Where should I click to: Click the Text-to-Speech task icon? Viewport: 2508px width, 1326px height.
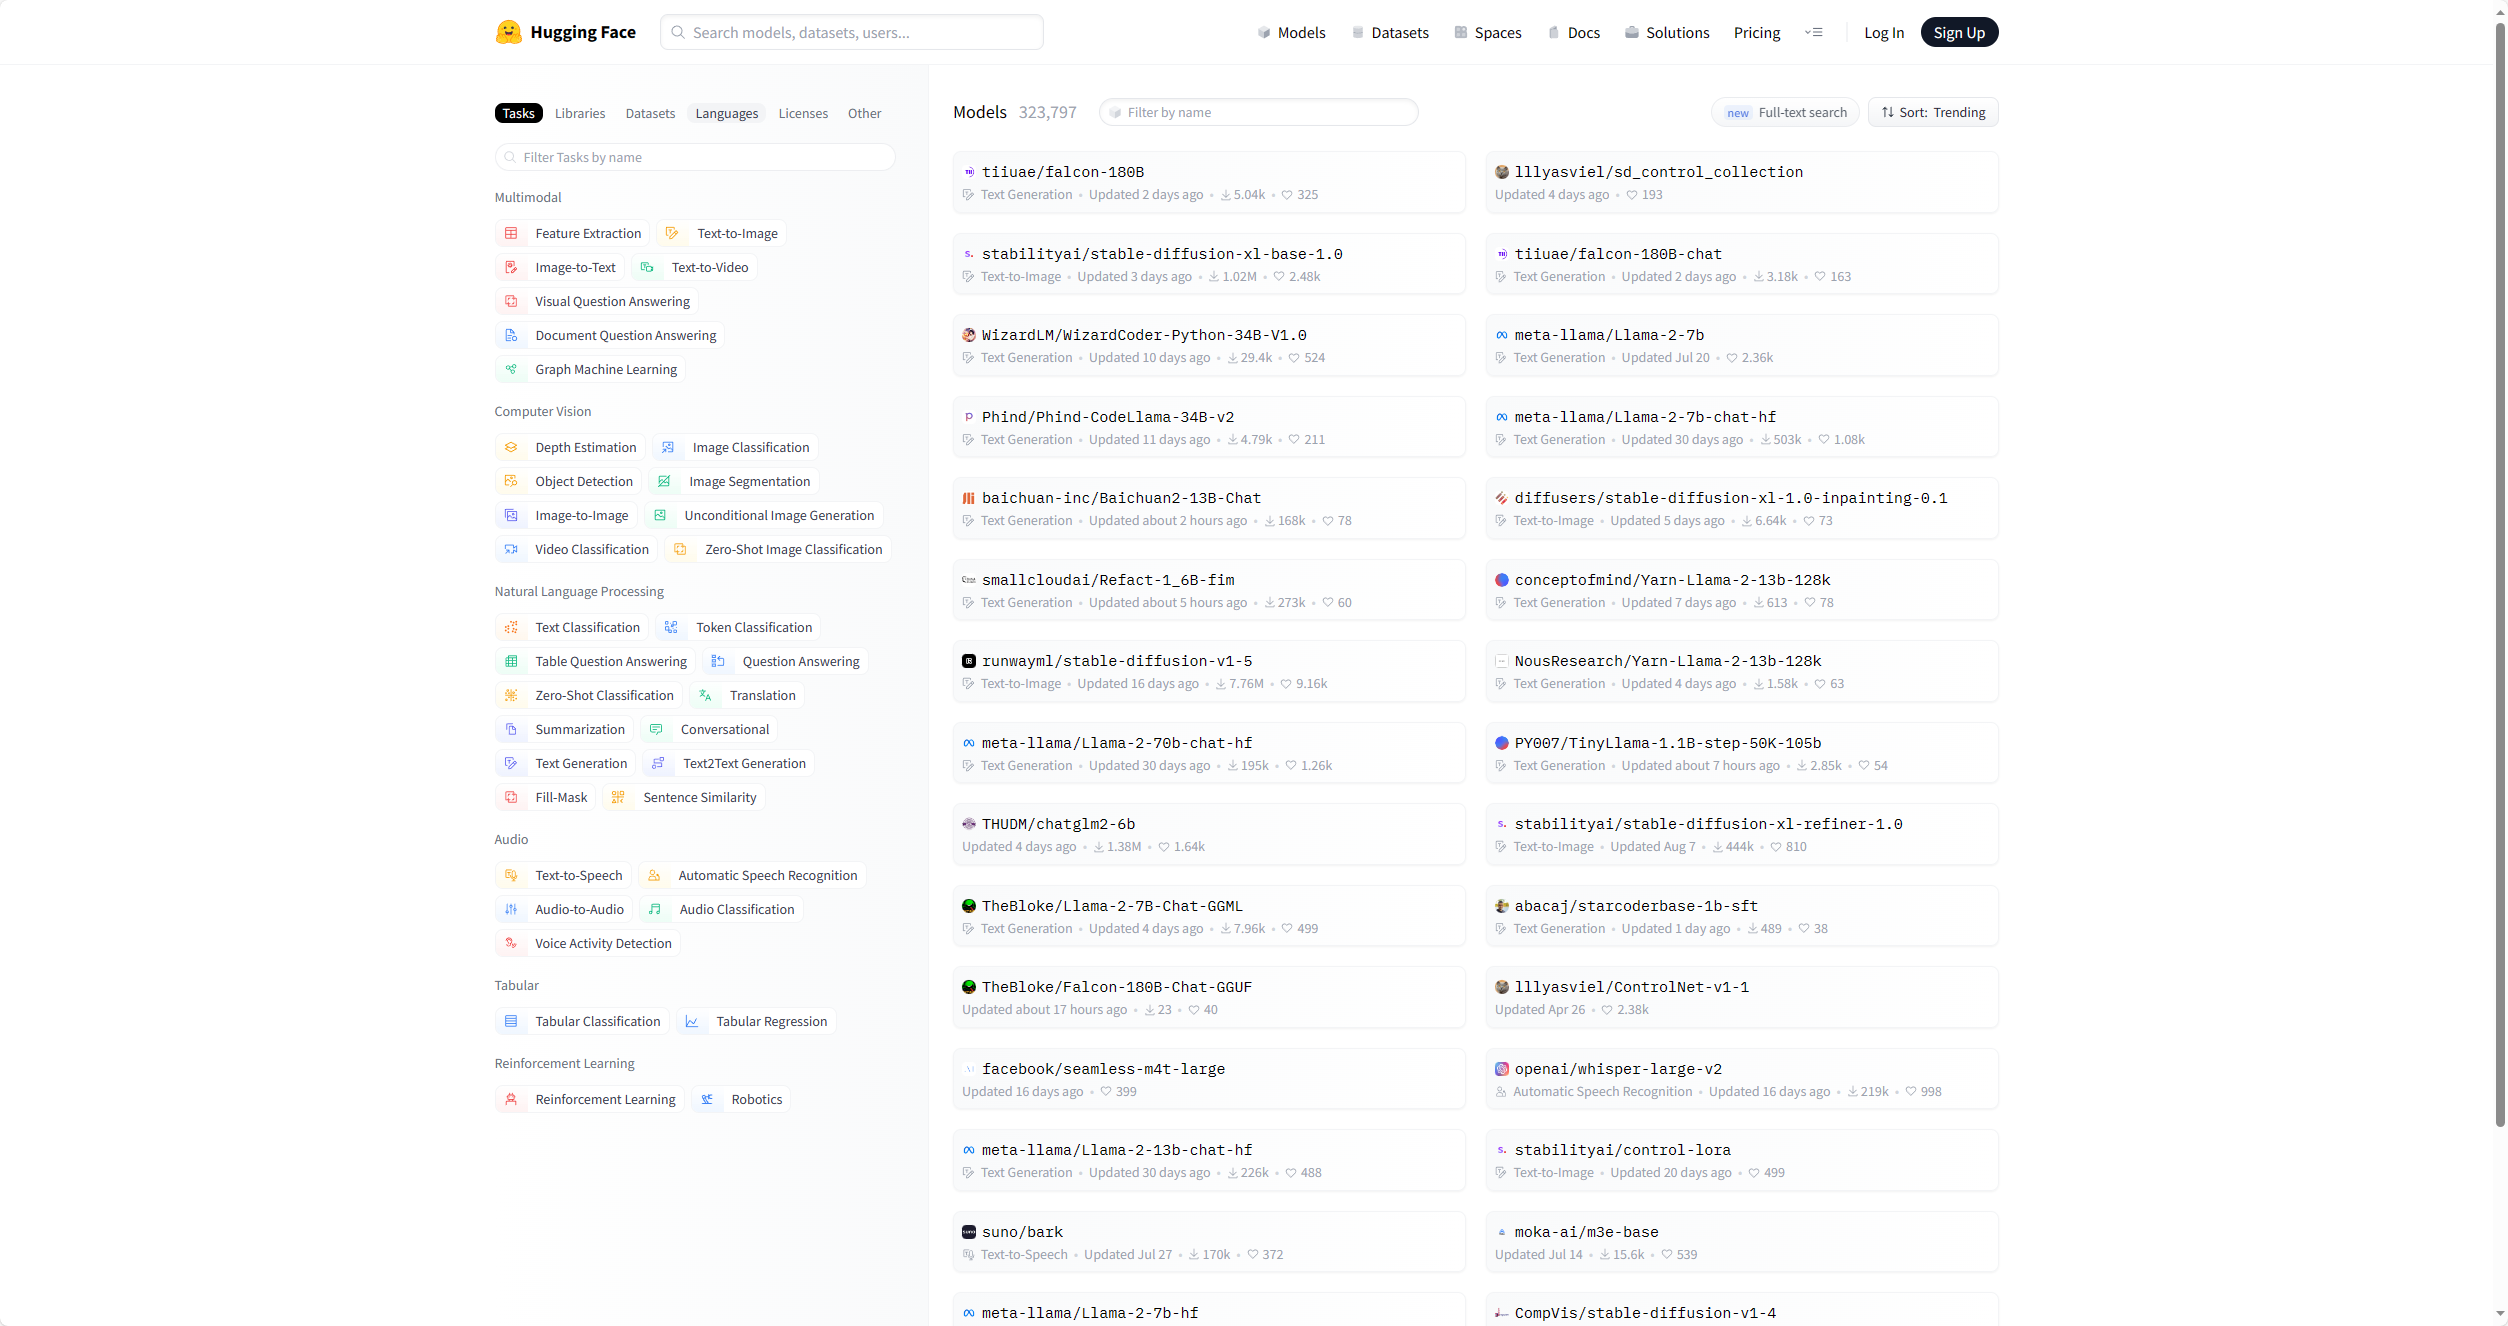tap(511, 875)
